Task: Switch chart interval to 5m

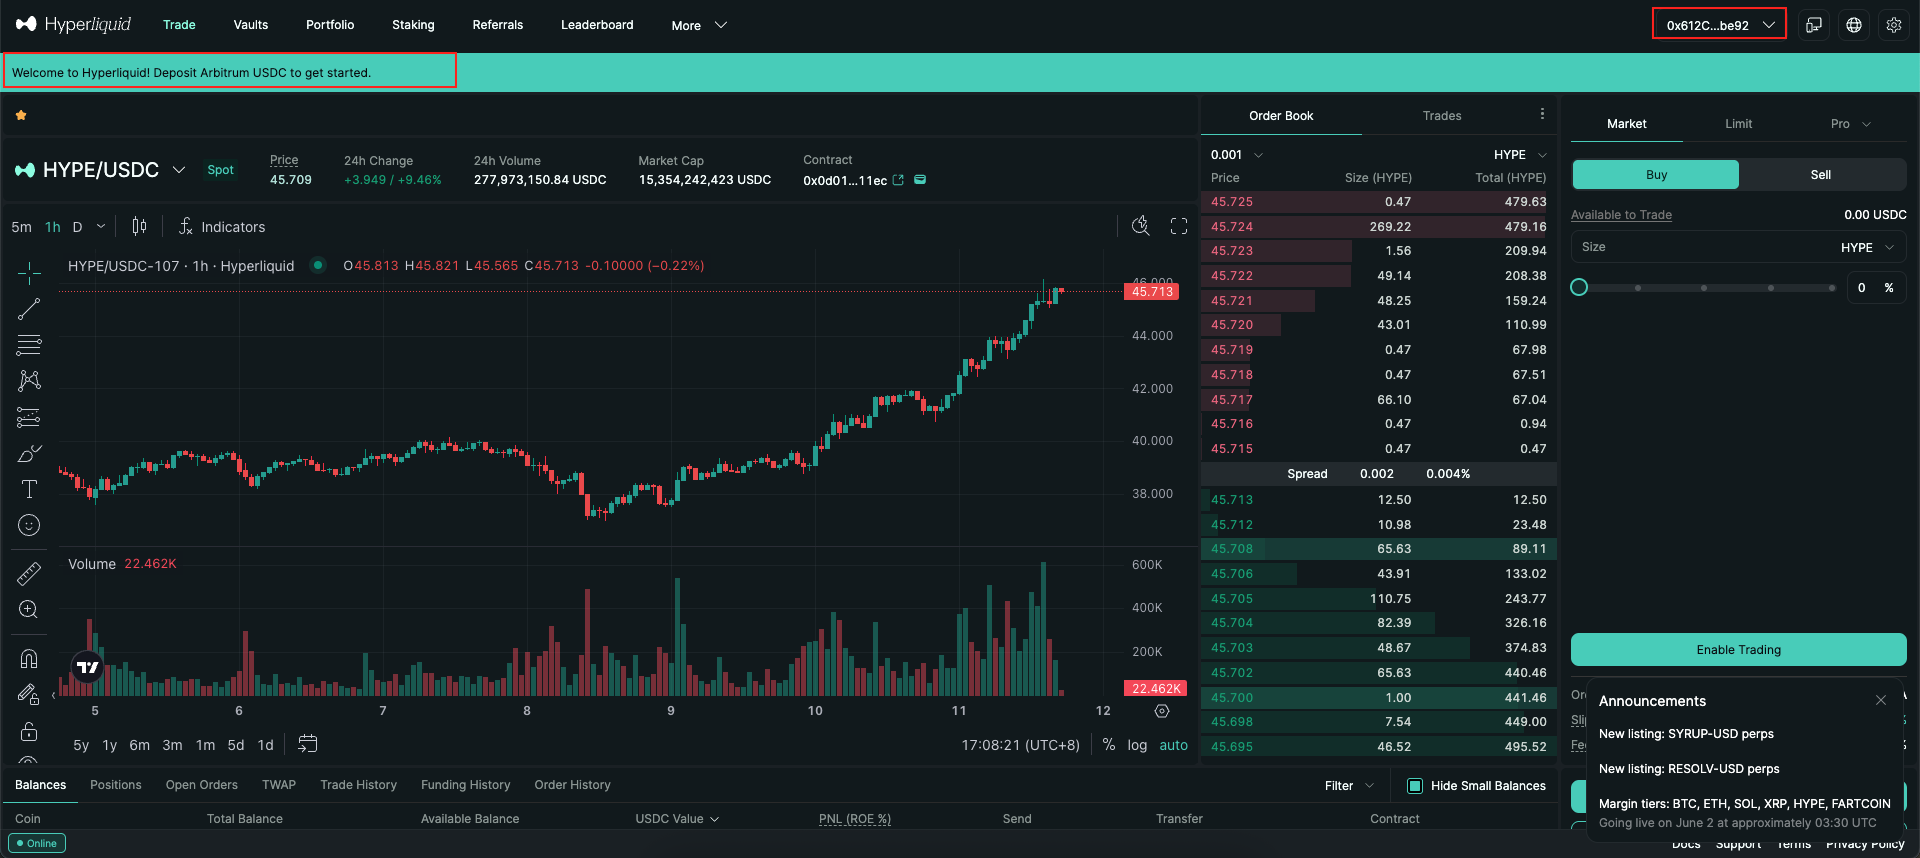Action: click(x=21, y=227)
